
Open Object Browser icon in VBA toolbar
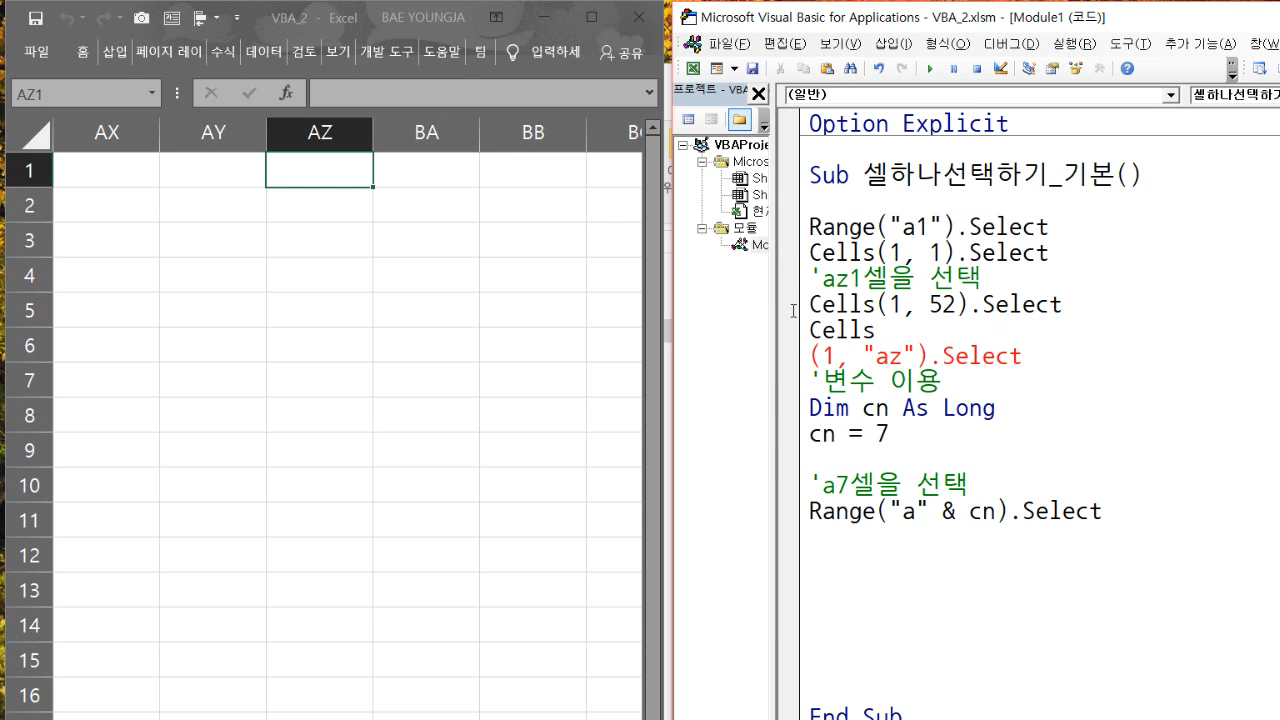point(1076,69)
